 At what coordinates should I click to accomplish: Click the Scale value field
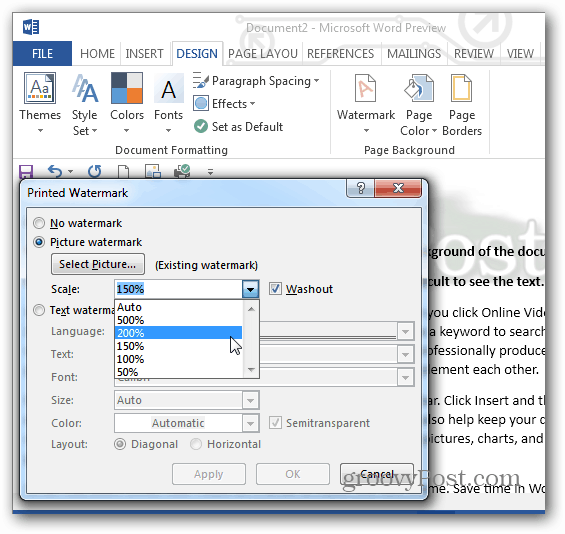[179, 289]
